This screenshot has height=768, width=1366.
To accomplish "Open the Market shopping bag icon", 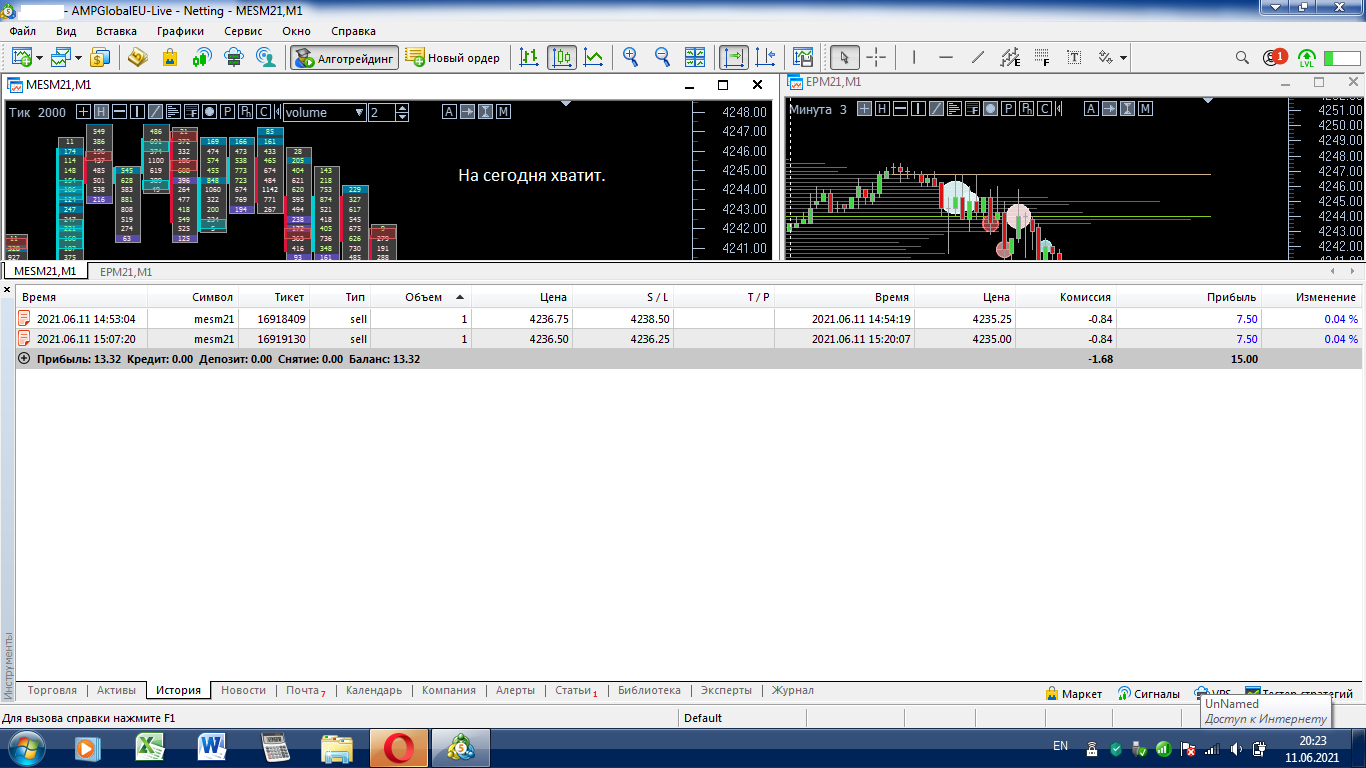I will [x=170, y=57].
